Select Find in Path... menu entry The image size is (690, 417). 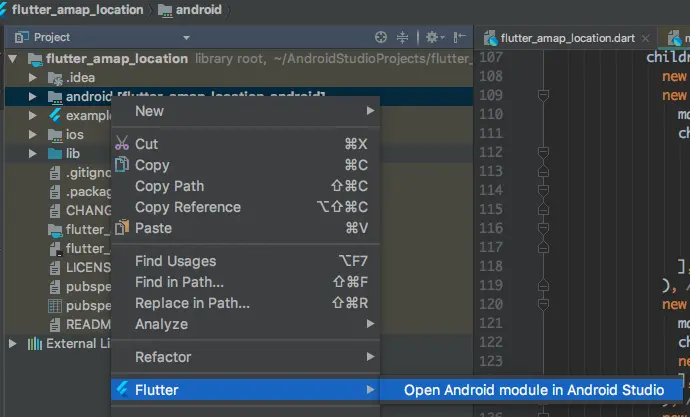245,282
